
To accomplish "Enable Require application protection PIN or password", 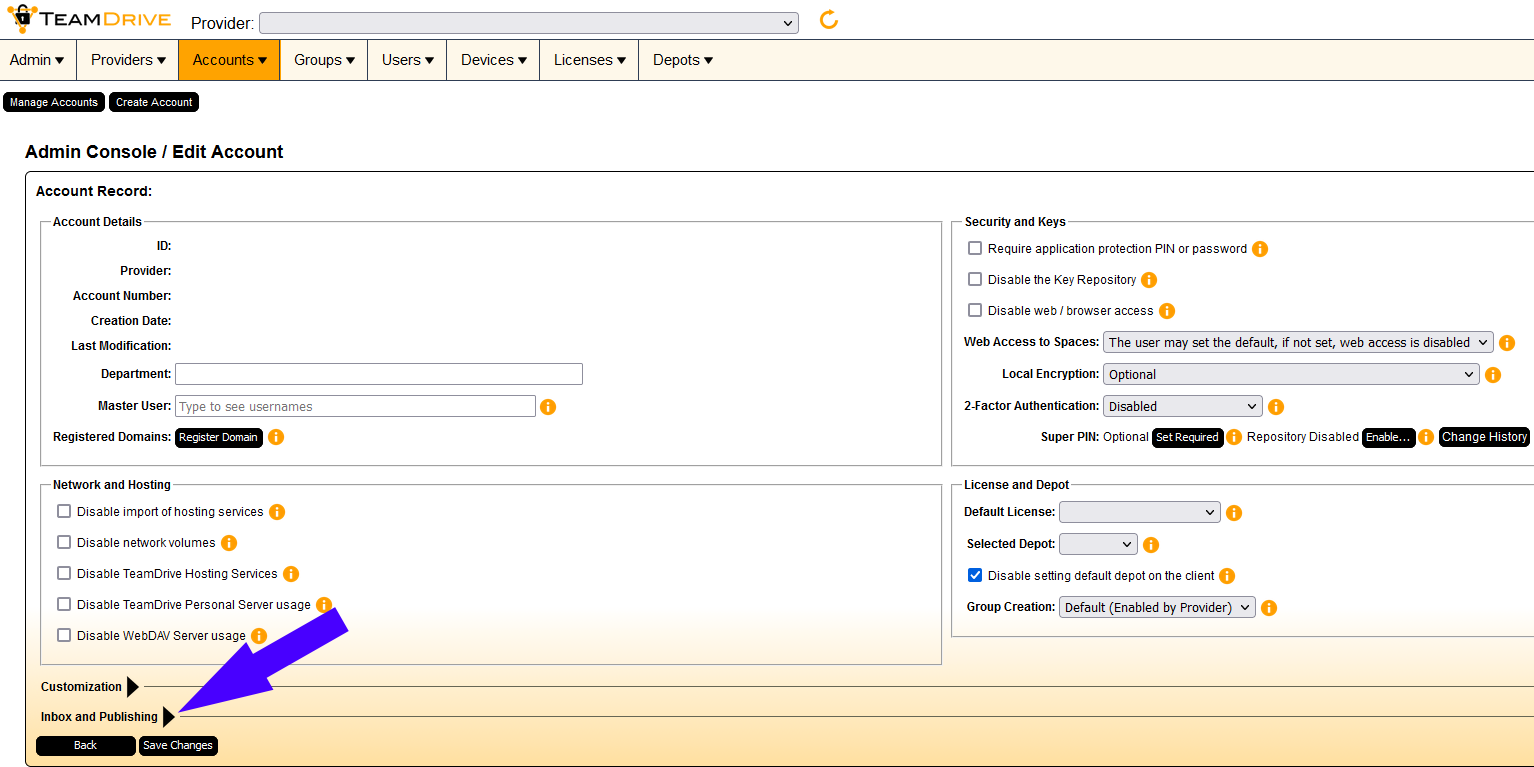I will 975,248.
